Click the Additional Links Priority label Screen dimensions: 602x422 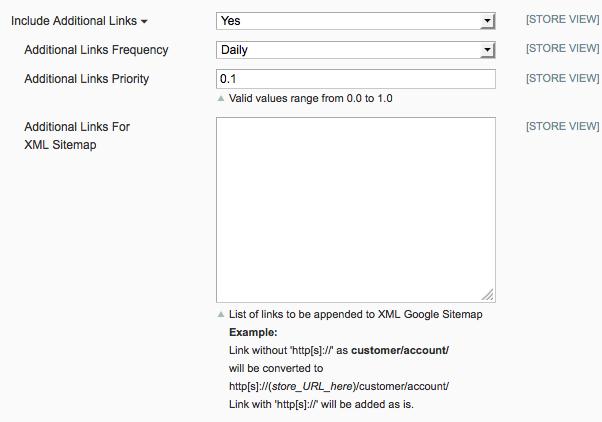[86, 79]
